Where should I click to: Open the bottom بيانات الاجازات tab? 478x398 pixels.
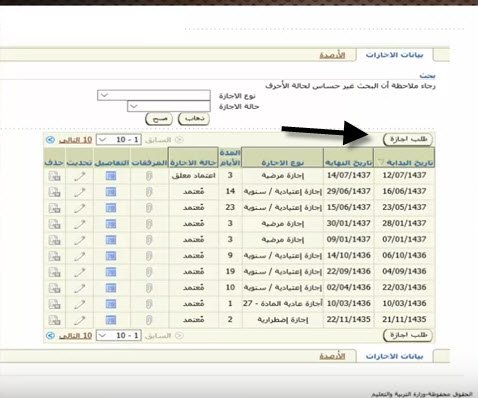pyautogui.click(x=394, y=356)
